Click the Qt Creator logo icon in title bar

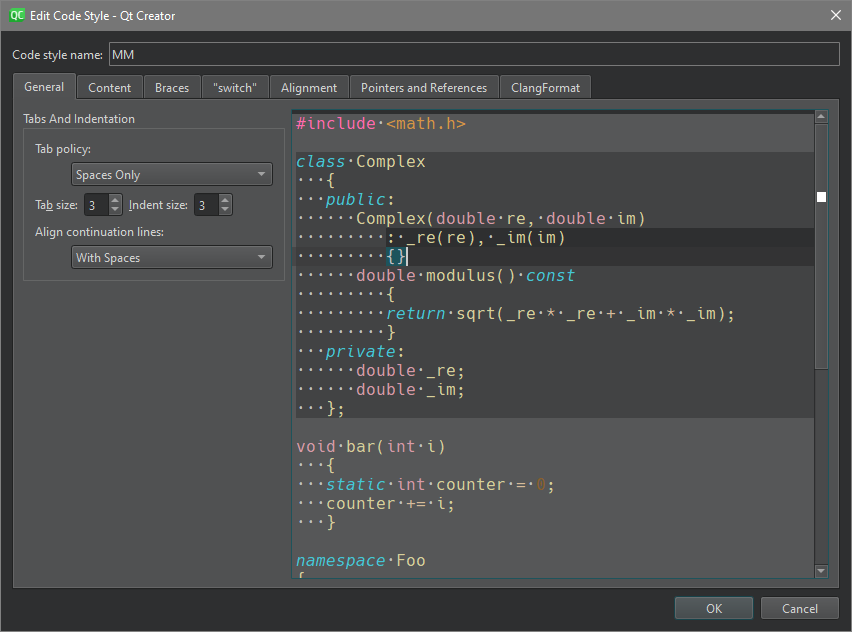tap(17, 15)
